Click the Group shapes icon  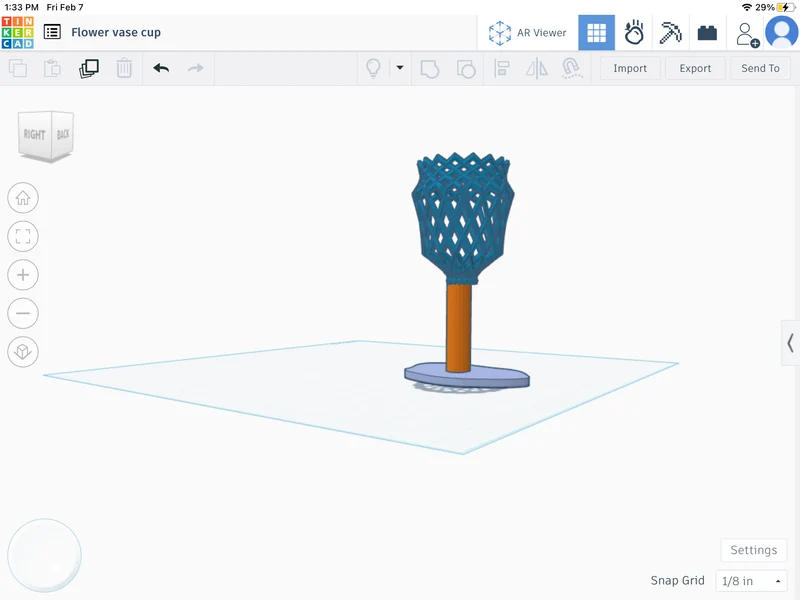pyautogui.click(x=430, y=68)
